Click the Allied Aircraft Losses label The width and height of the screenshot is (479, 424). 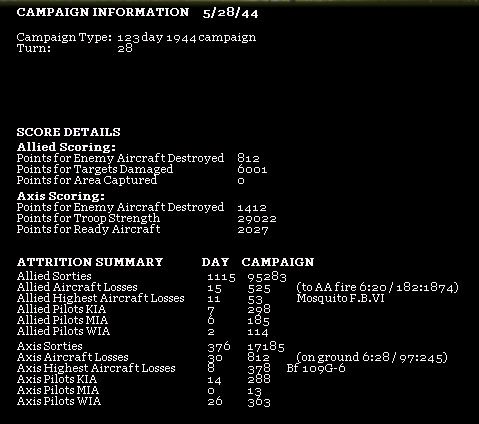coord(77,287)
